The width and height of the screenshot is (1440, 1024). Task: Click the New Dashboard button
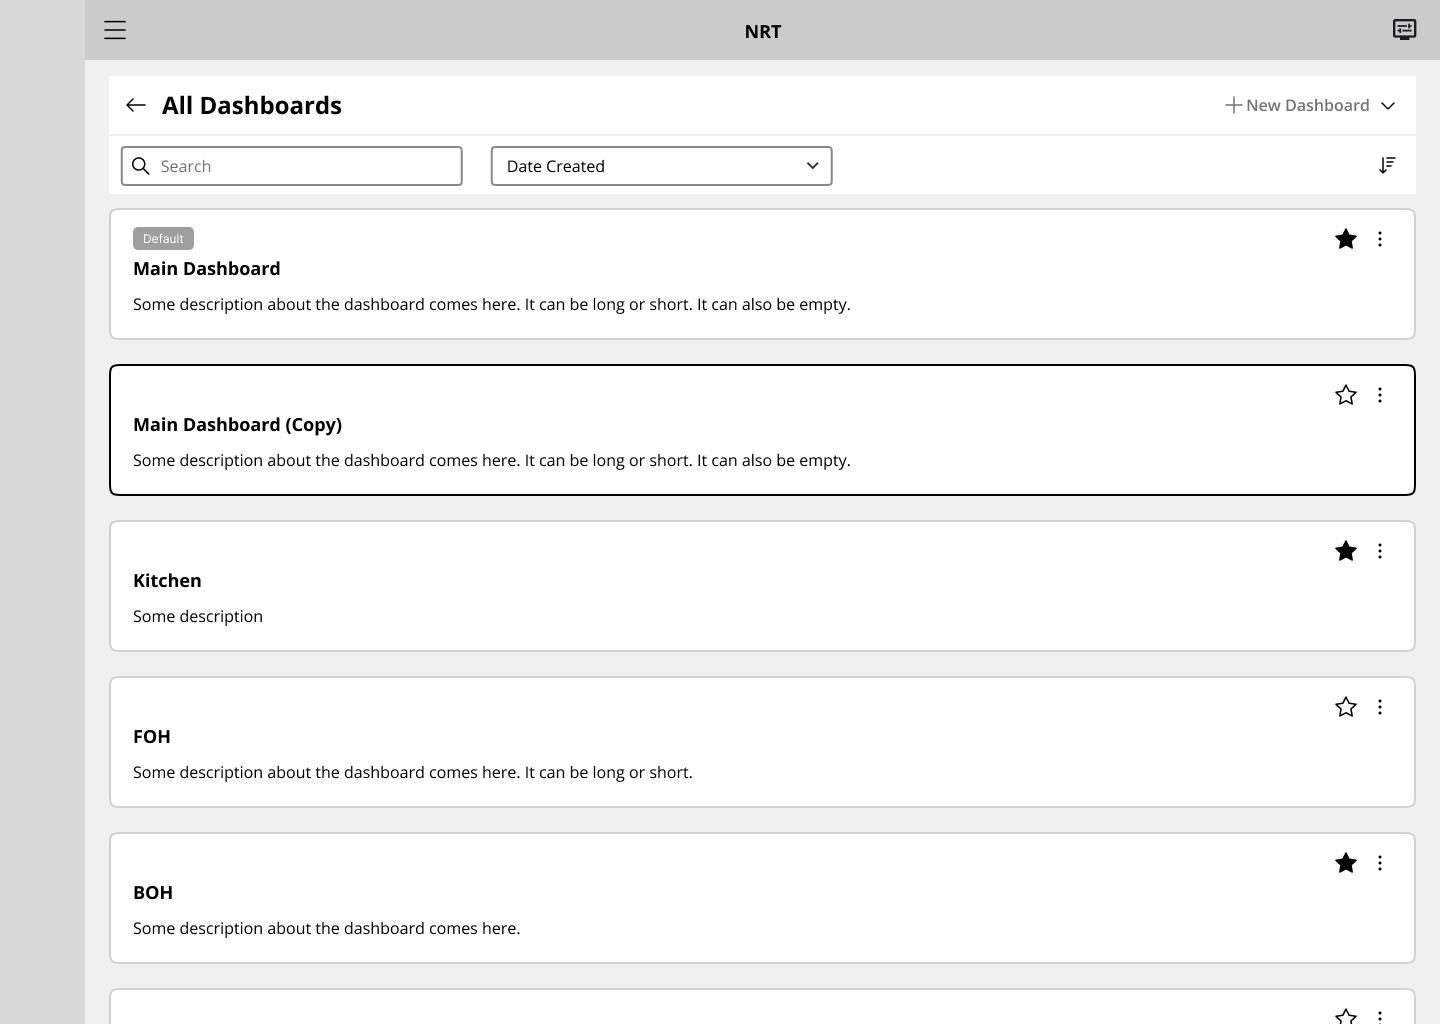tap(1297, 106)
